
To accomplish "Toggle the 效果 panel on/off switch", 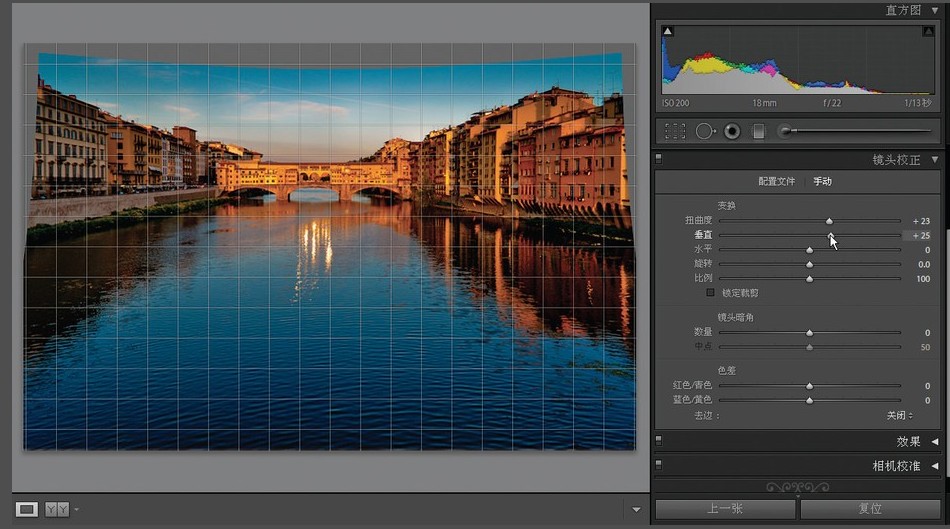I will pos(659,441).
